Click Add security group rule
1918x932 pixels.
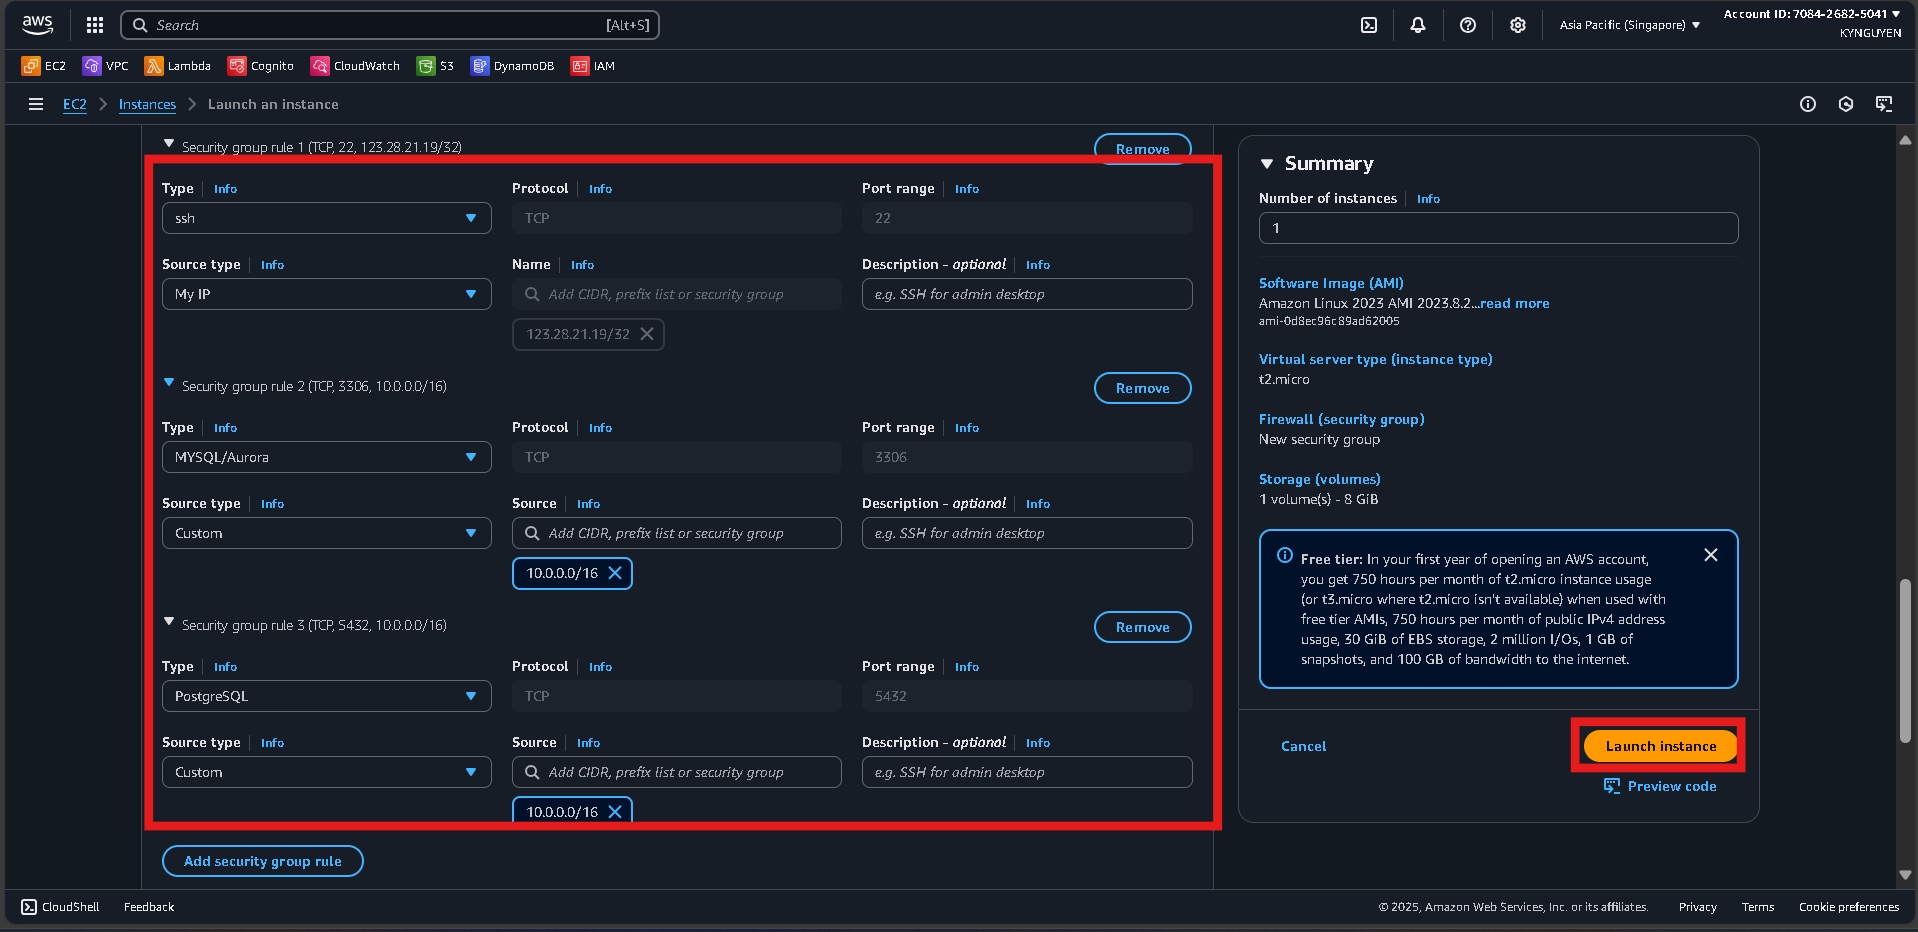(262, 861)
